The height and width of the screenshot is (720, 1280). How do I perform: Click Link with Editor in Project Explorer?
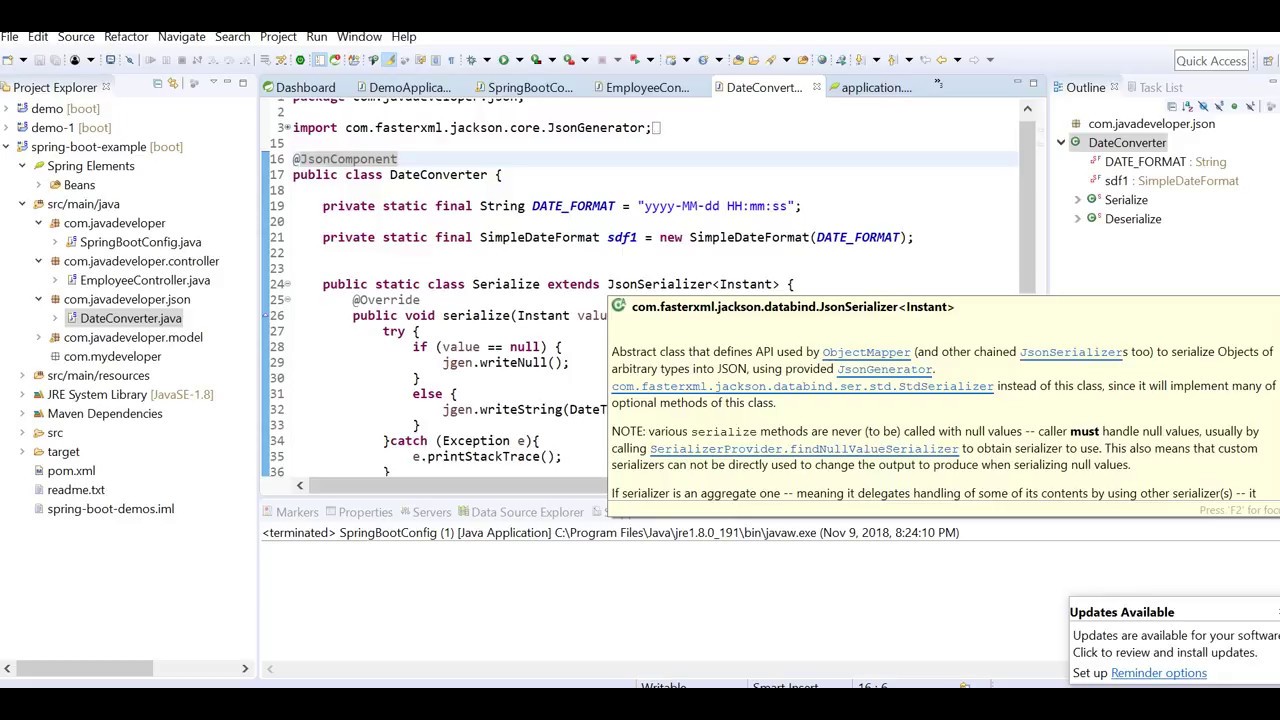175,84
